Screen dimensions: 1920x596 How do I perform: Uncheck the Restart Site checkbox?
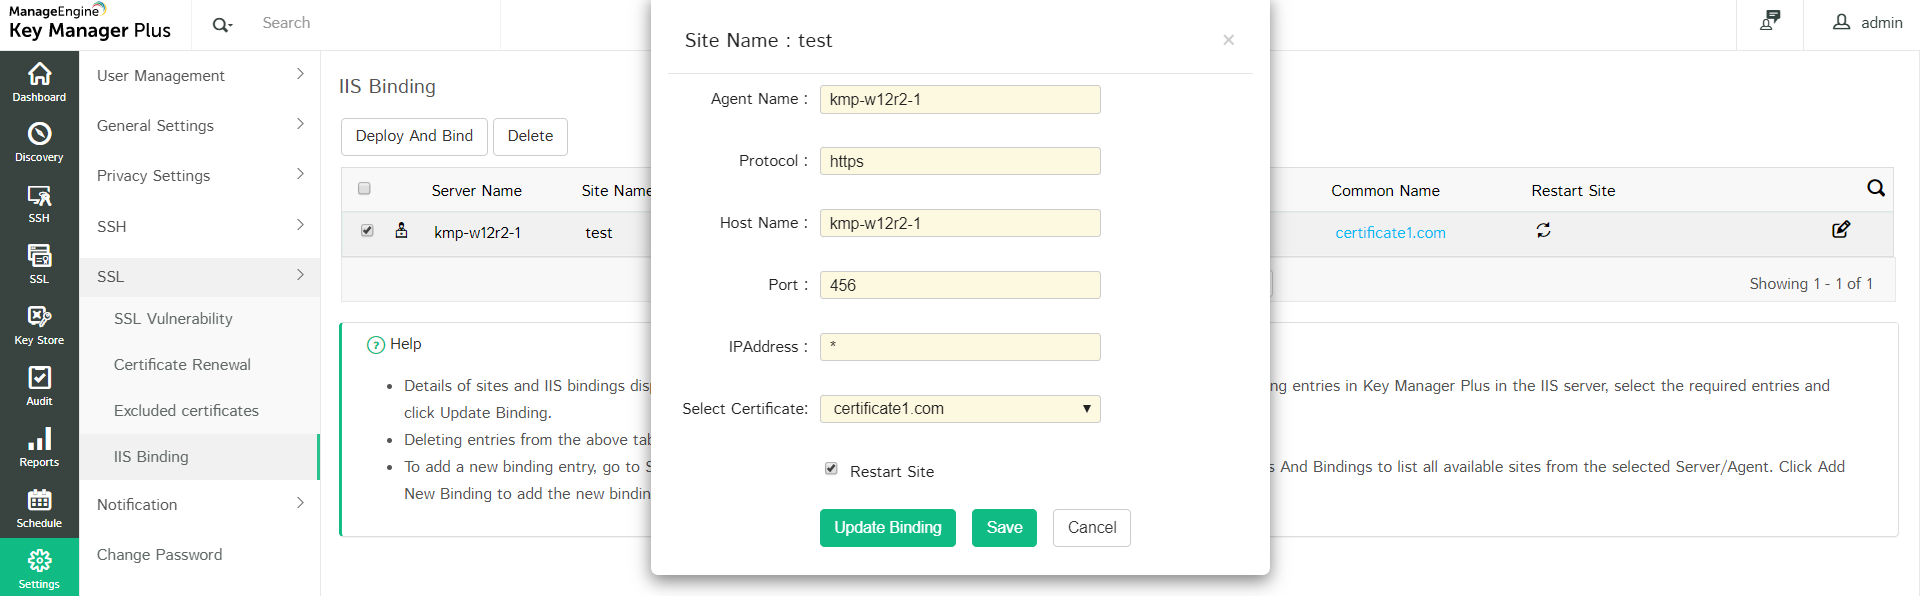coord(831,469)
